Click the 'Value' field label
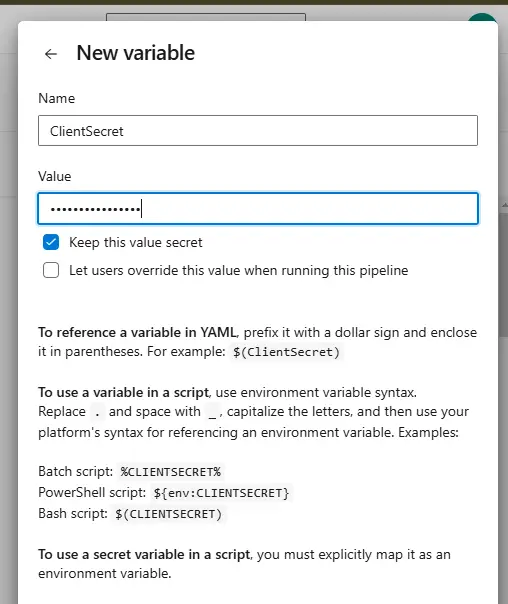Image resolution: width=508 pixels, height=604 pixels. click(x=55, y=176)
